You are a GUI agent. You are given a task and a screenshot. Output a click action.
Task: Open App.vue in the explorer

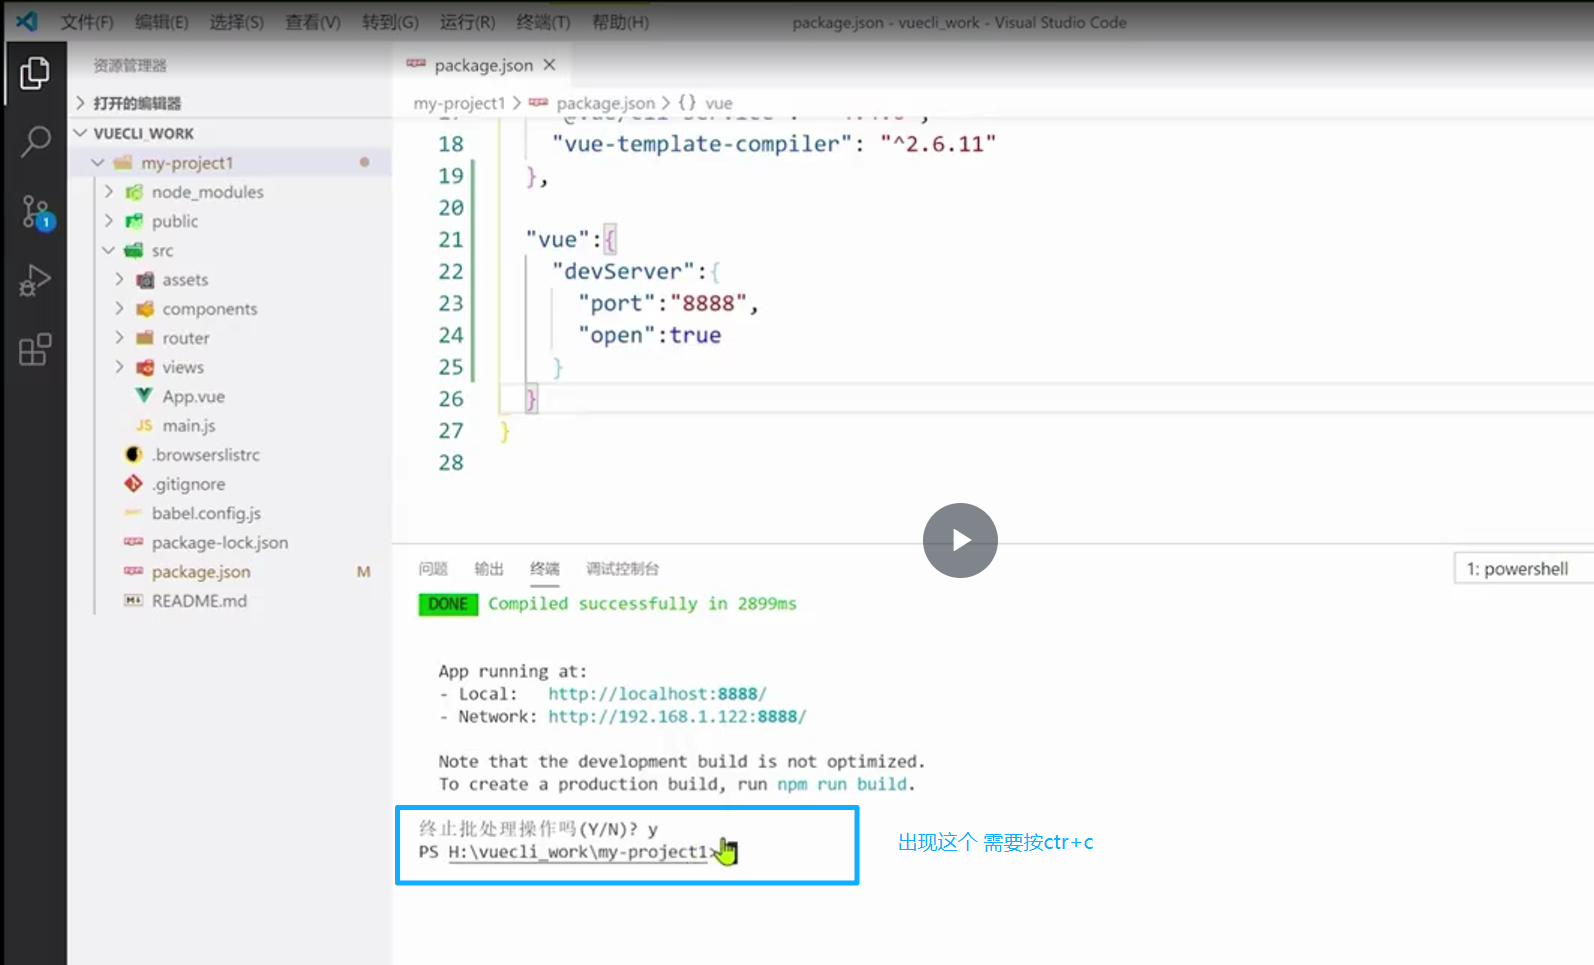coord(230,396)
